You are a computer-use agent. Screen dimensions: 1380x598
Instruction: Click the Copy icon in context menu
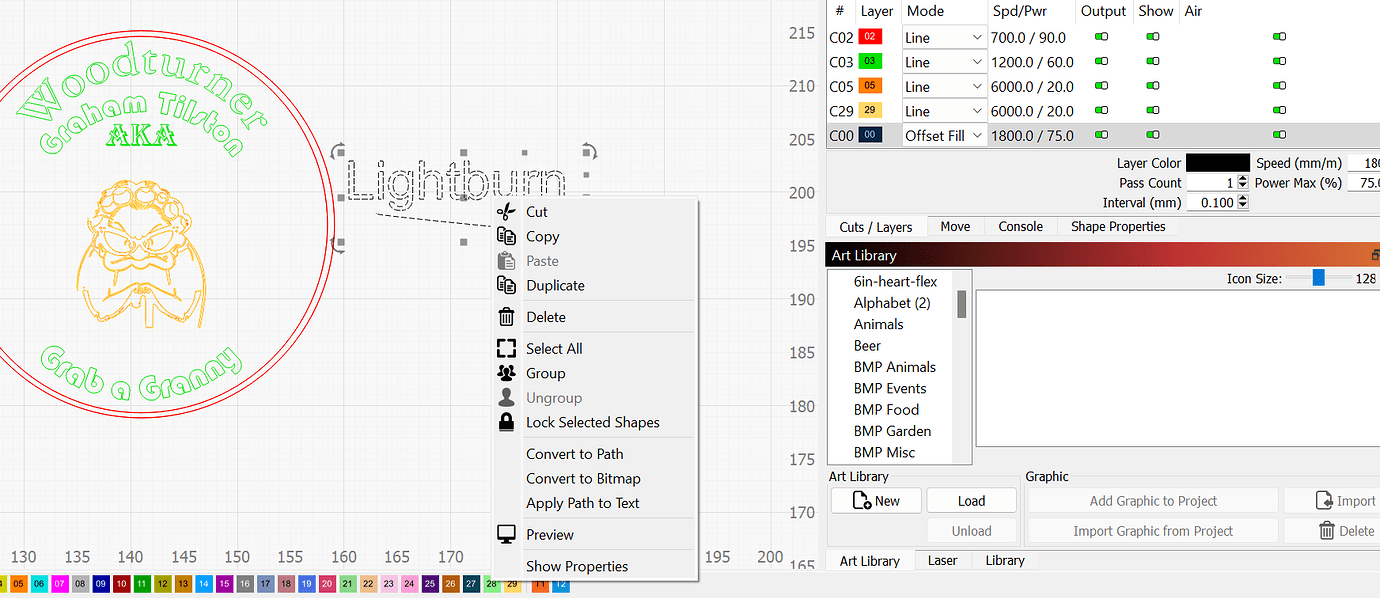coord(507,236)
